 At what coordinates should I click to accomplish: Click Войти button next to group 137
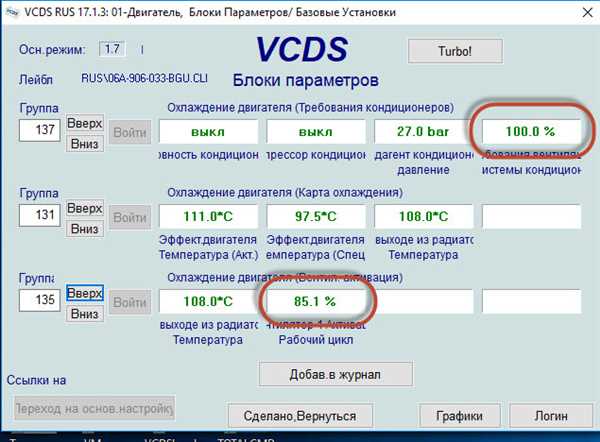(130, 132)
